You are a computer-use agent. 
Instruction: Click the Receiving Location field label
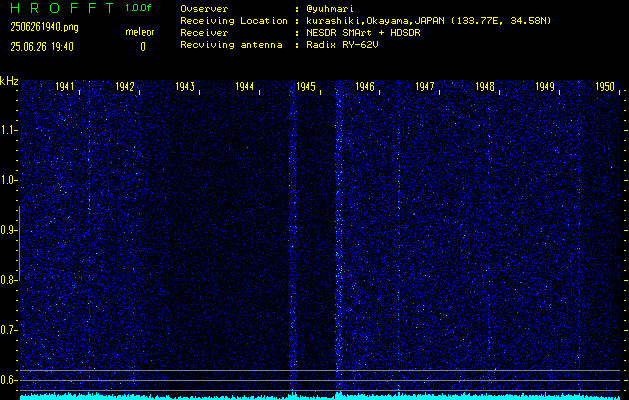click(x=234, y=21)
